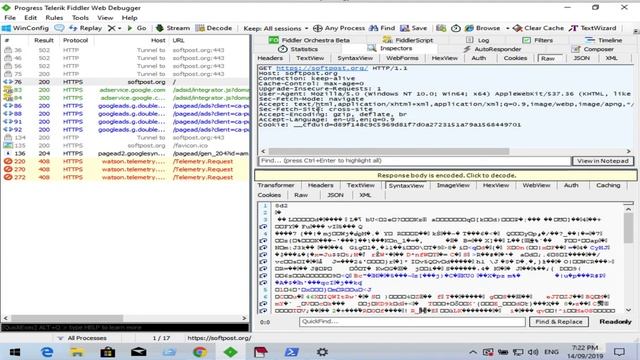This screenshot has height=360, width=640.
Task: Open WinConfig from the toolbar
Action: pos(25,28)
